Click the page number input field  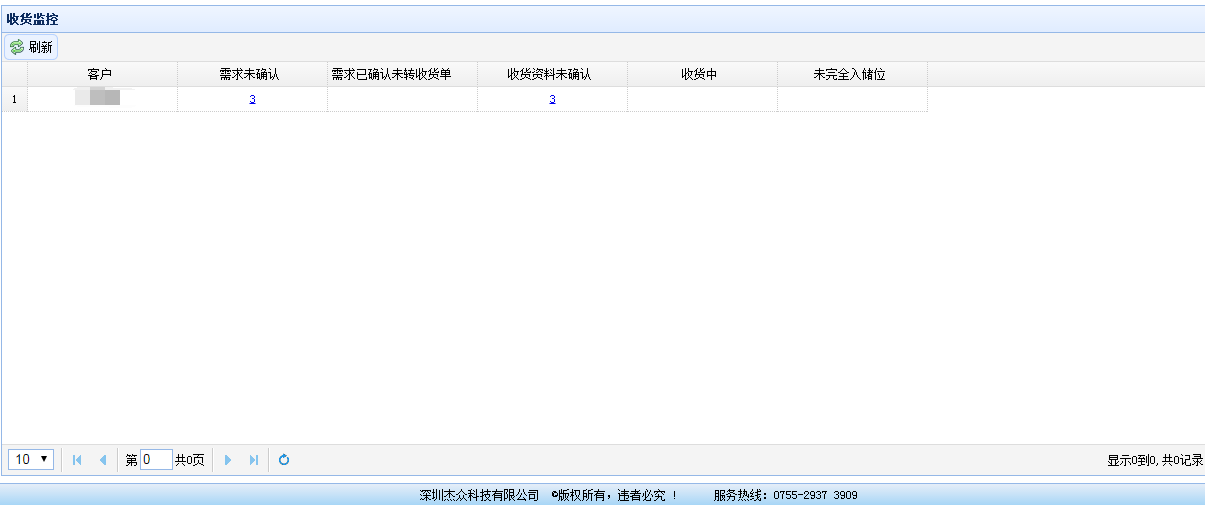[156, 460]
